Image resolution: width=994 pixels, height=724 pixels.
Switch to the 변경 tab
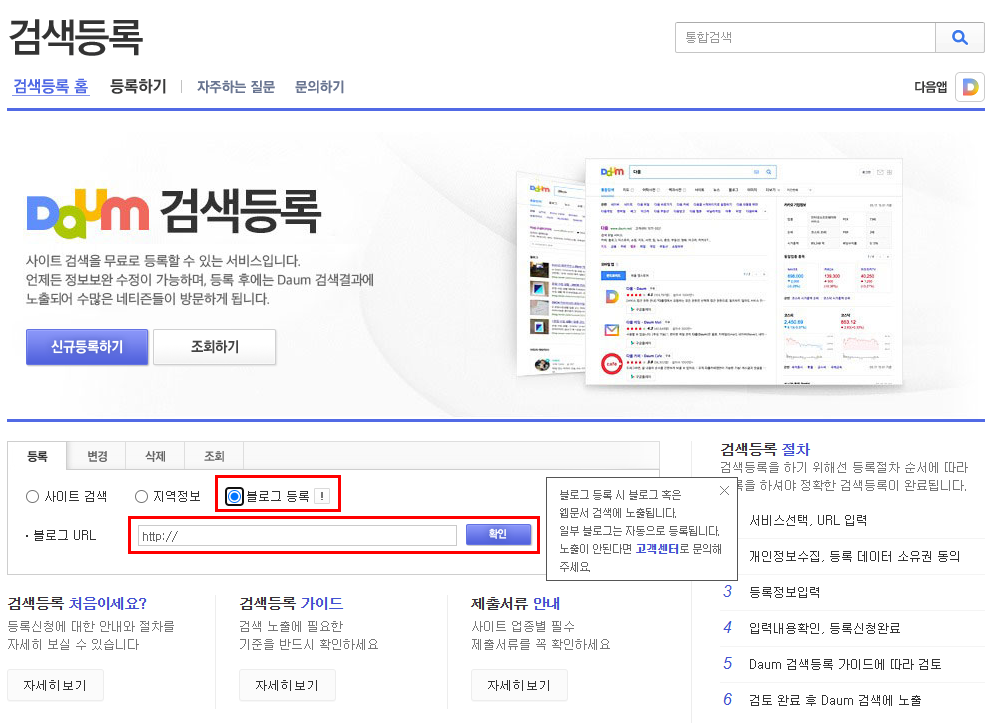97,456
